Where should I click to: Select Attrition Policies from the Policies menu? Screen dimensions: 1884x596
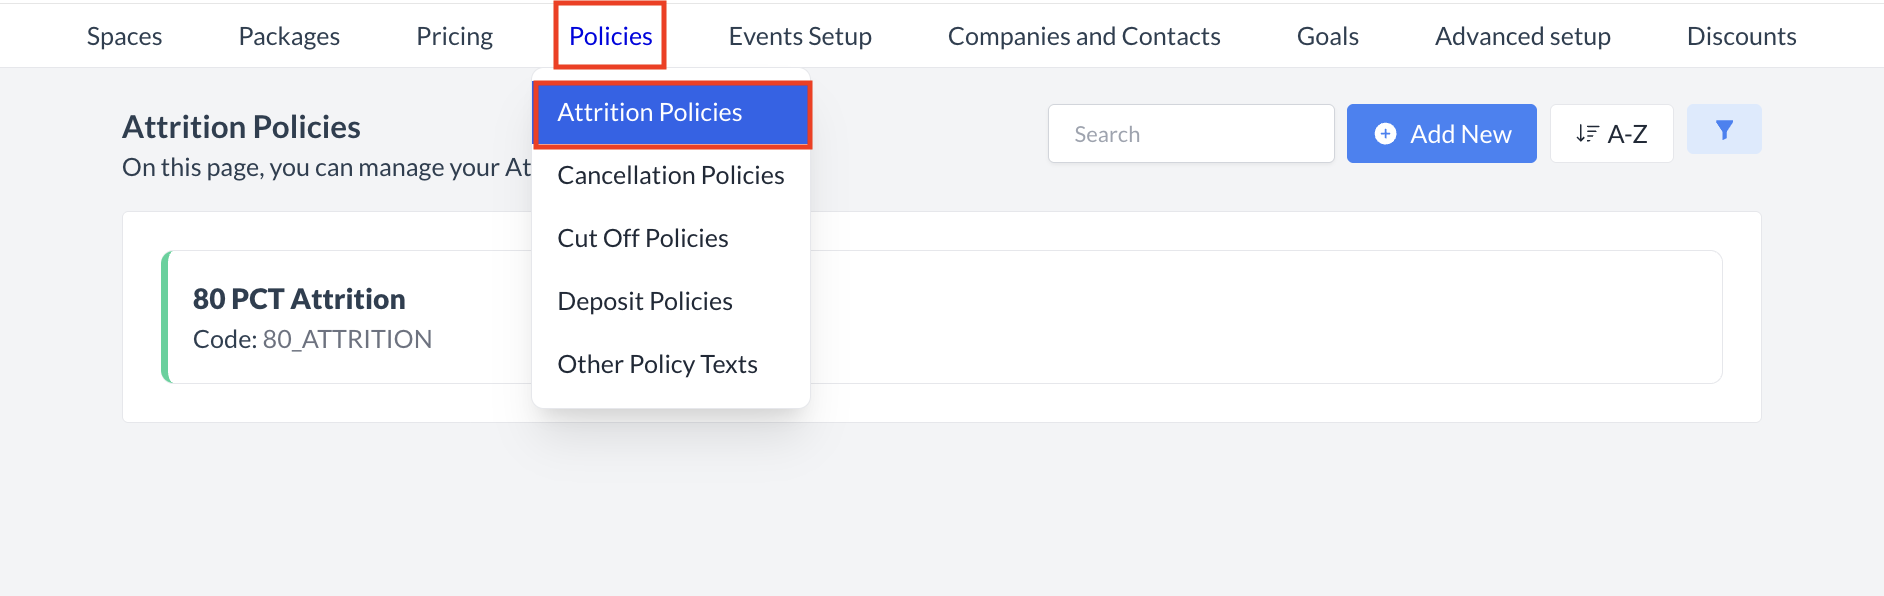[650, 112]
